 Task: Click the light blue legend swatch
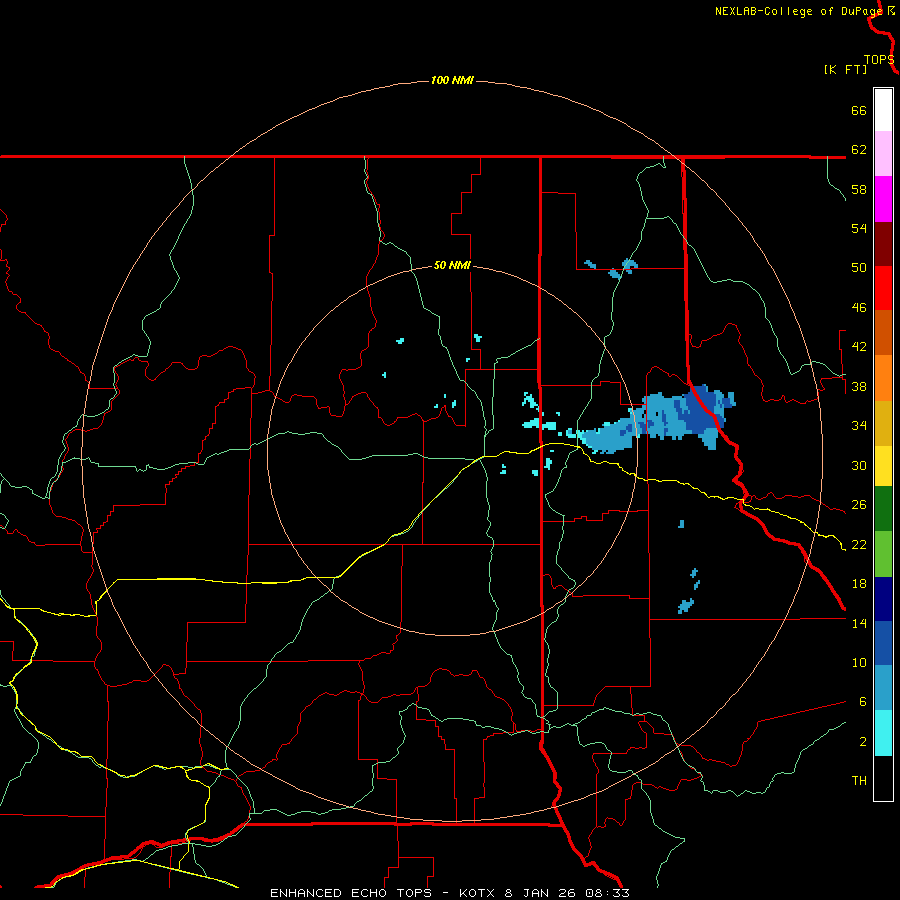[x=883, y=688]
